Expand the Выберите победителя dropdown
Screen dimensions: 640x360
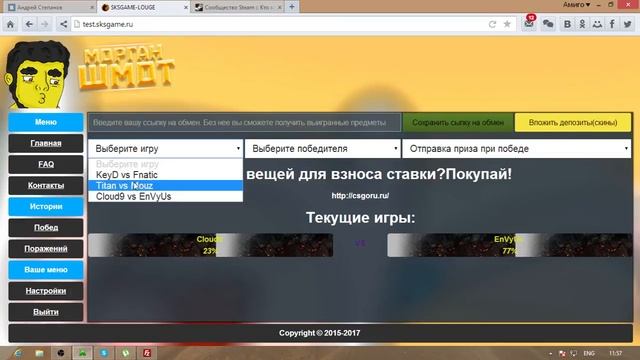pos(322,149)
